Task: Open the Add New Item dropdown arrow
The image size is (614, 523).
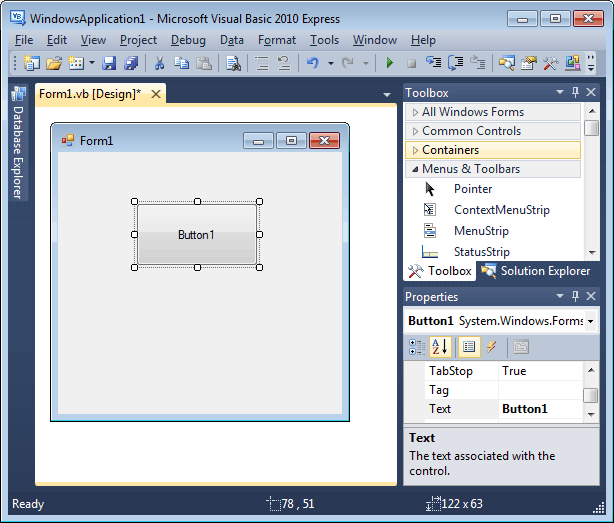Action: click(x=92, y=63)
